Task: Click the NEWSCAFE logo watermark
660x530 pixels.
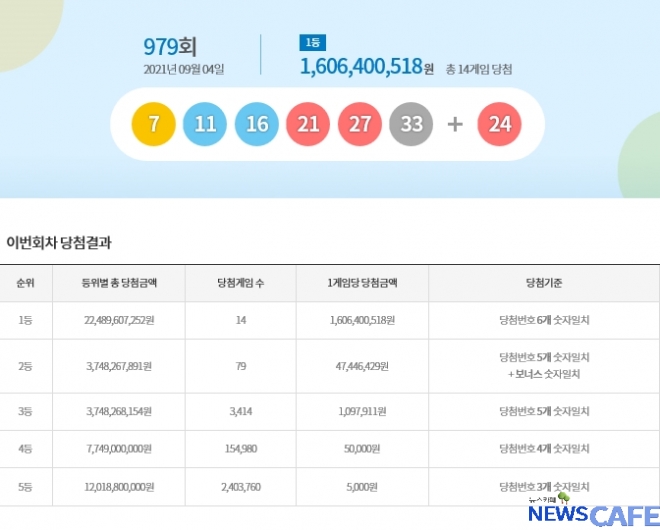Action: click(x=592, y=514)
